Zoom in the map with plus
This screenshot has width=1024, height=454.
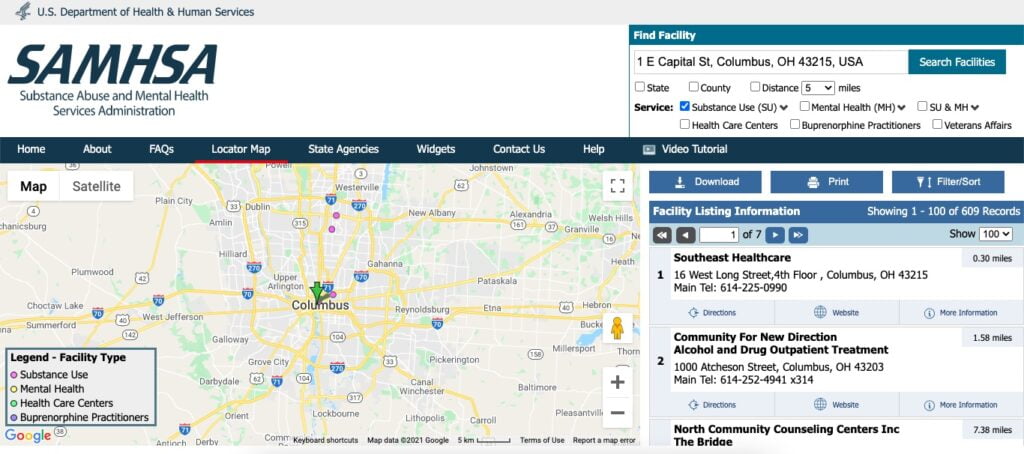618,382
